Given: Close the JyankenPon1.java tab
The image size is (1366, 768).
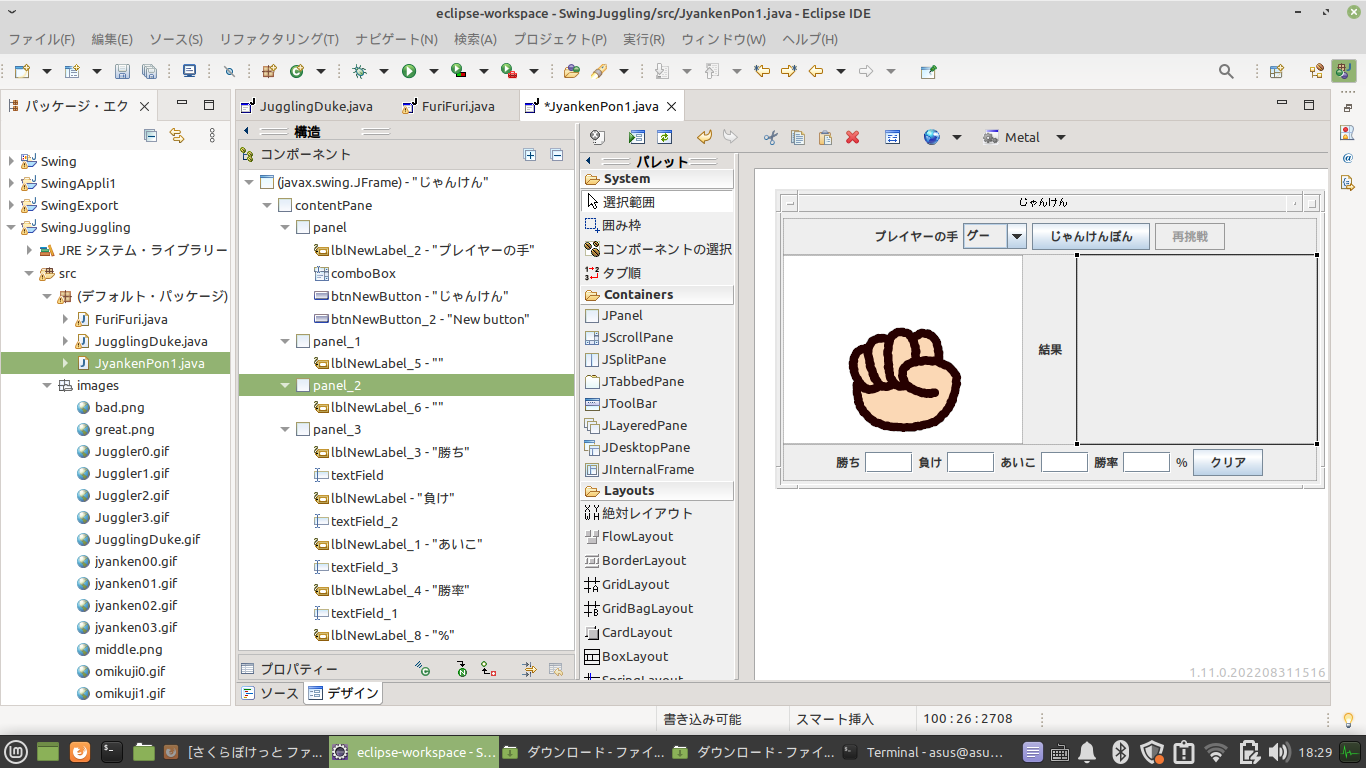Looking at the screenshot, I should click(x=671, y=106).
